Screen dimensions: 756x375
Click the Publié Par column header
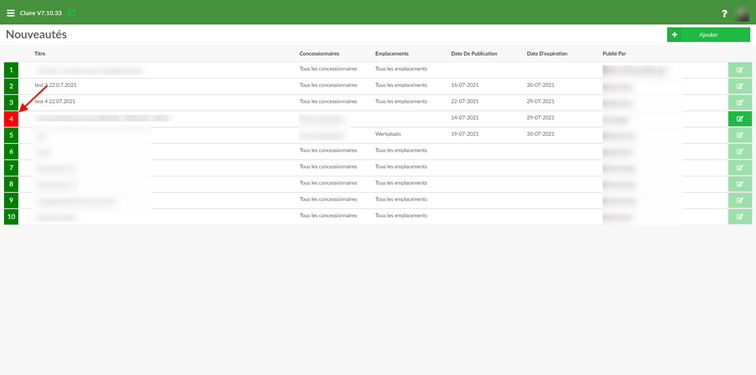coord(614,54)
